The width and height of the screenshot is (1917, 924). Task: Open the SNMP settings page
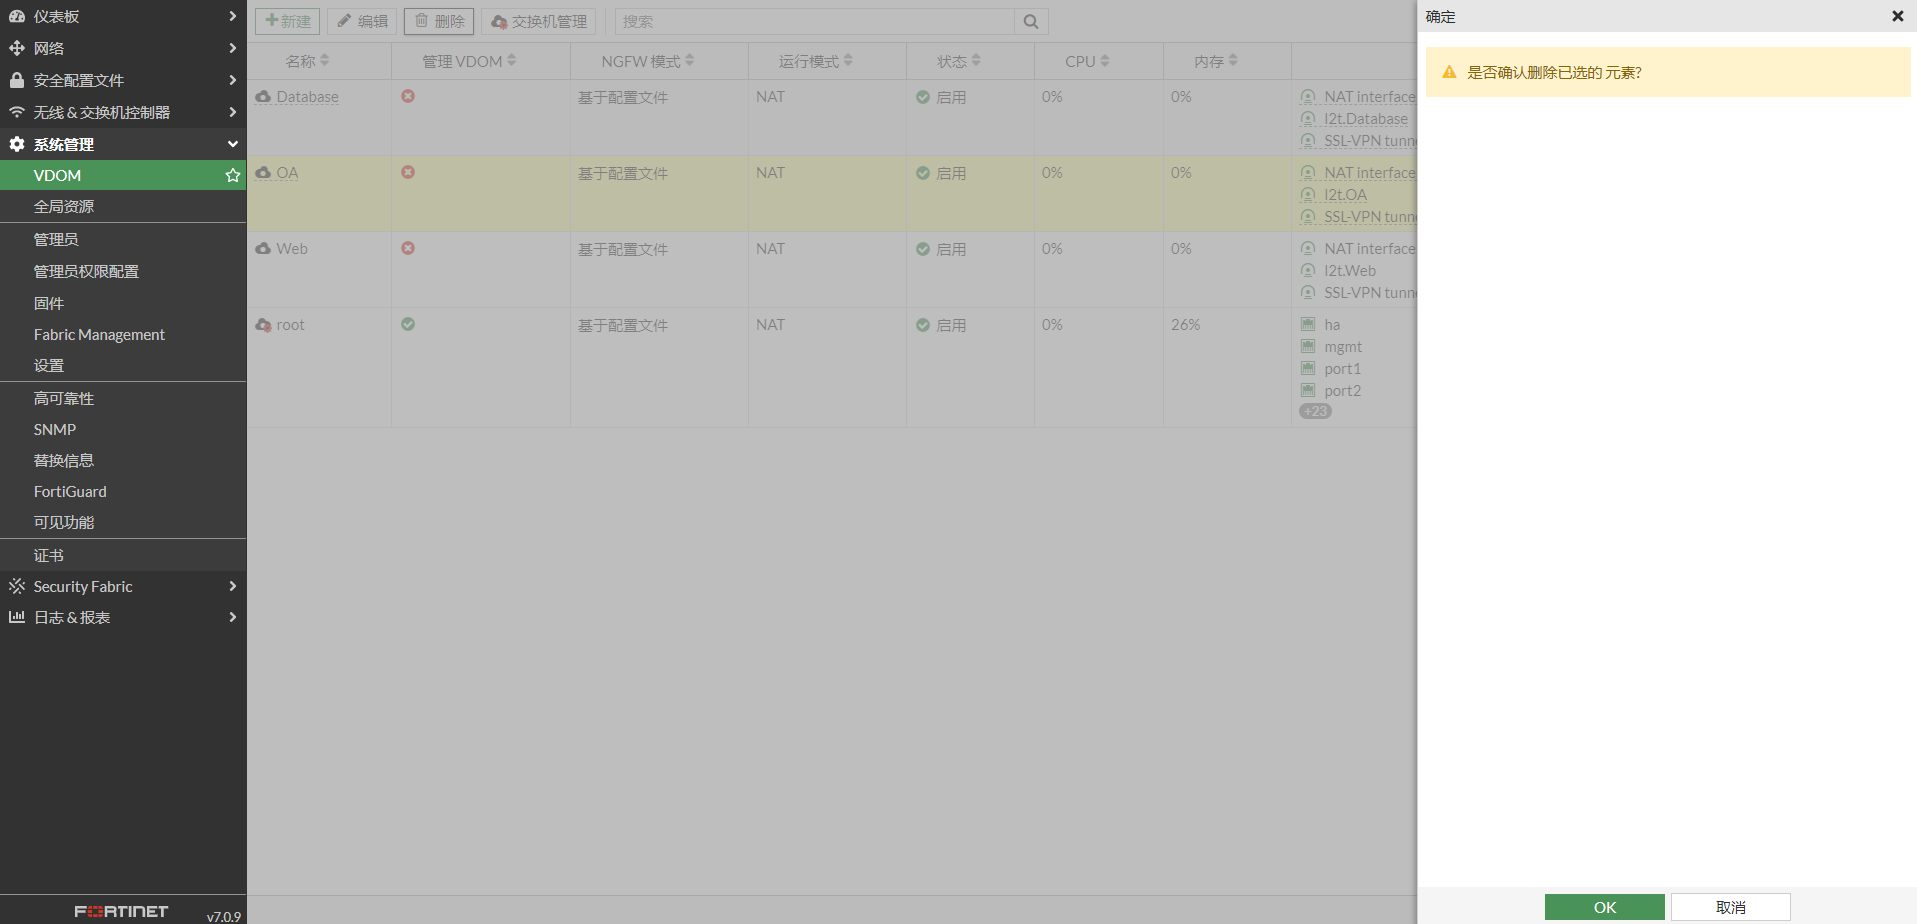tap(55, 429)
